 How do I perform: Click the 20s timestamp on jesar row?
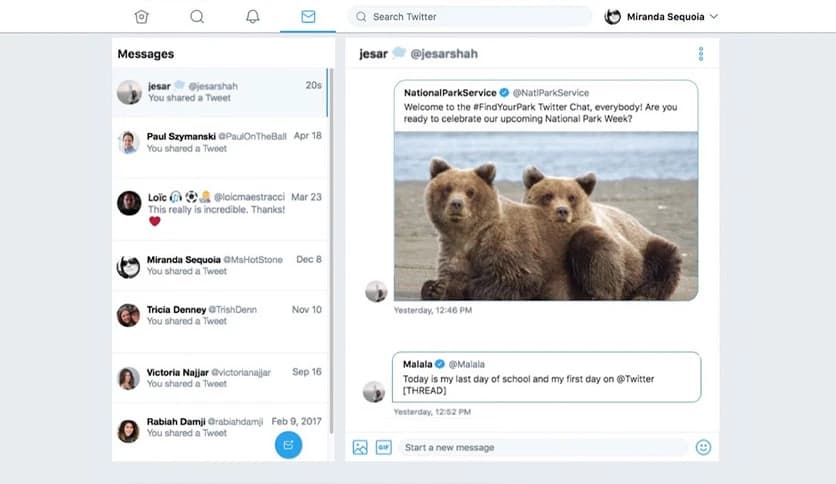pyautogui.click(x=314, y=85)
